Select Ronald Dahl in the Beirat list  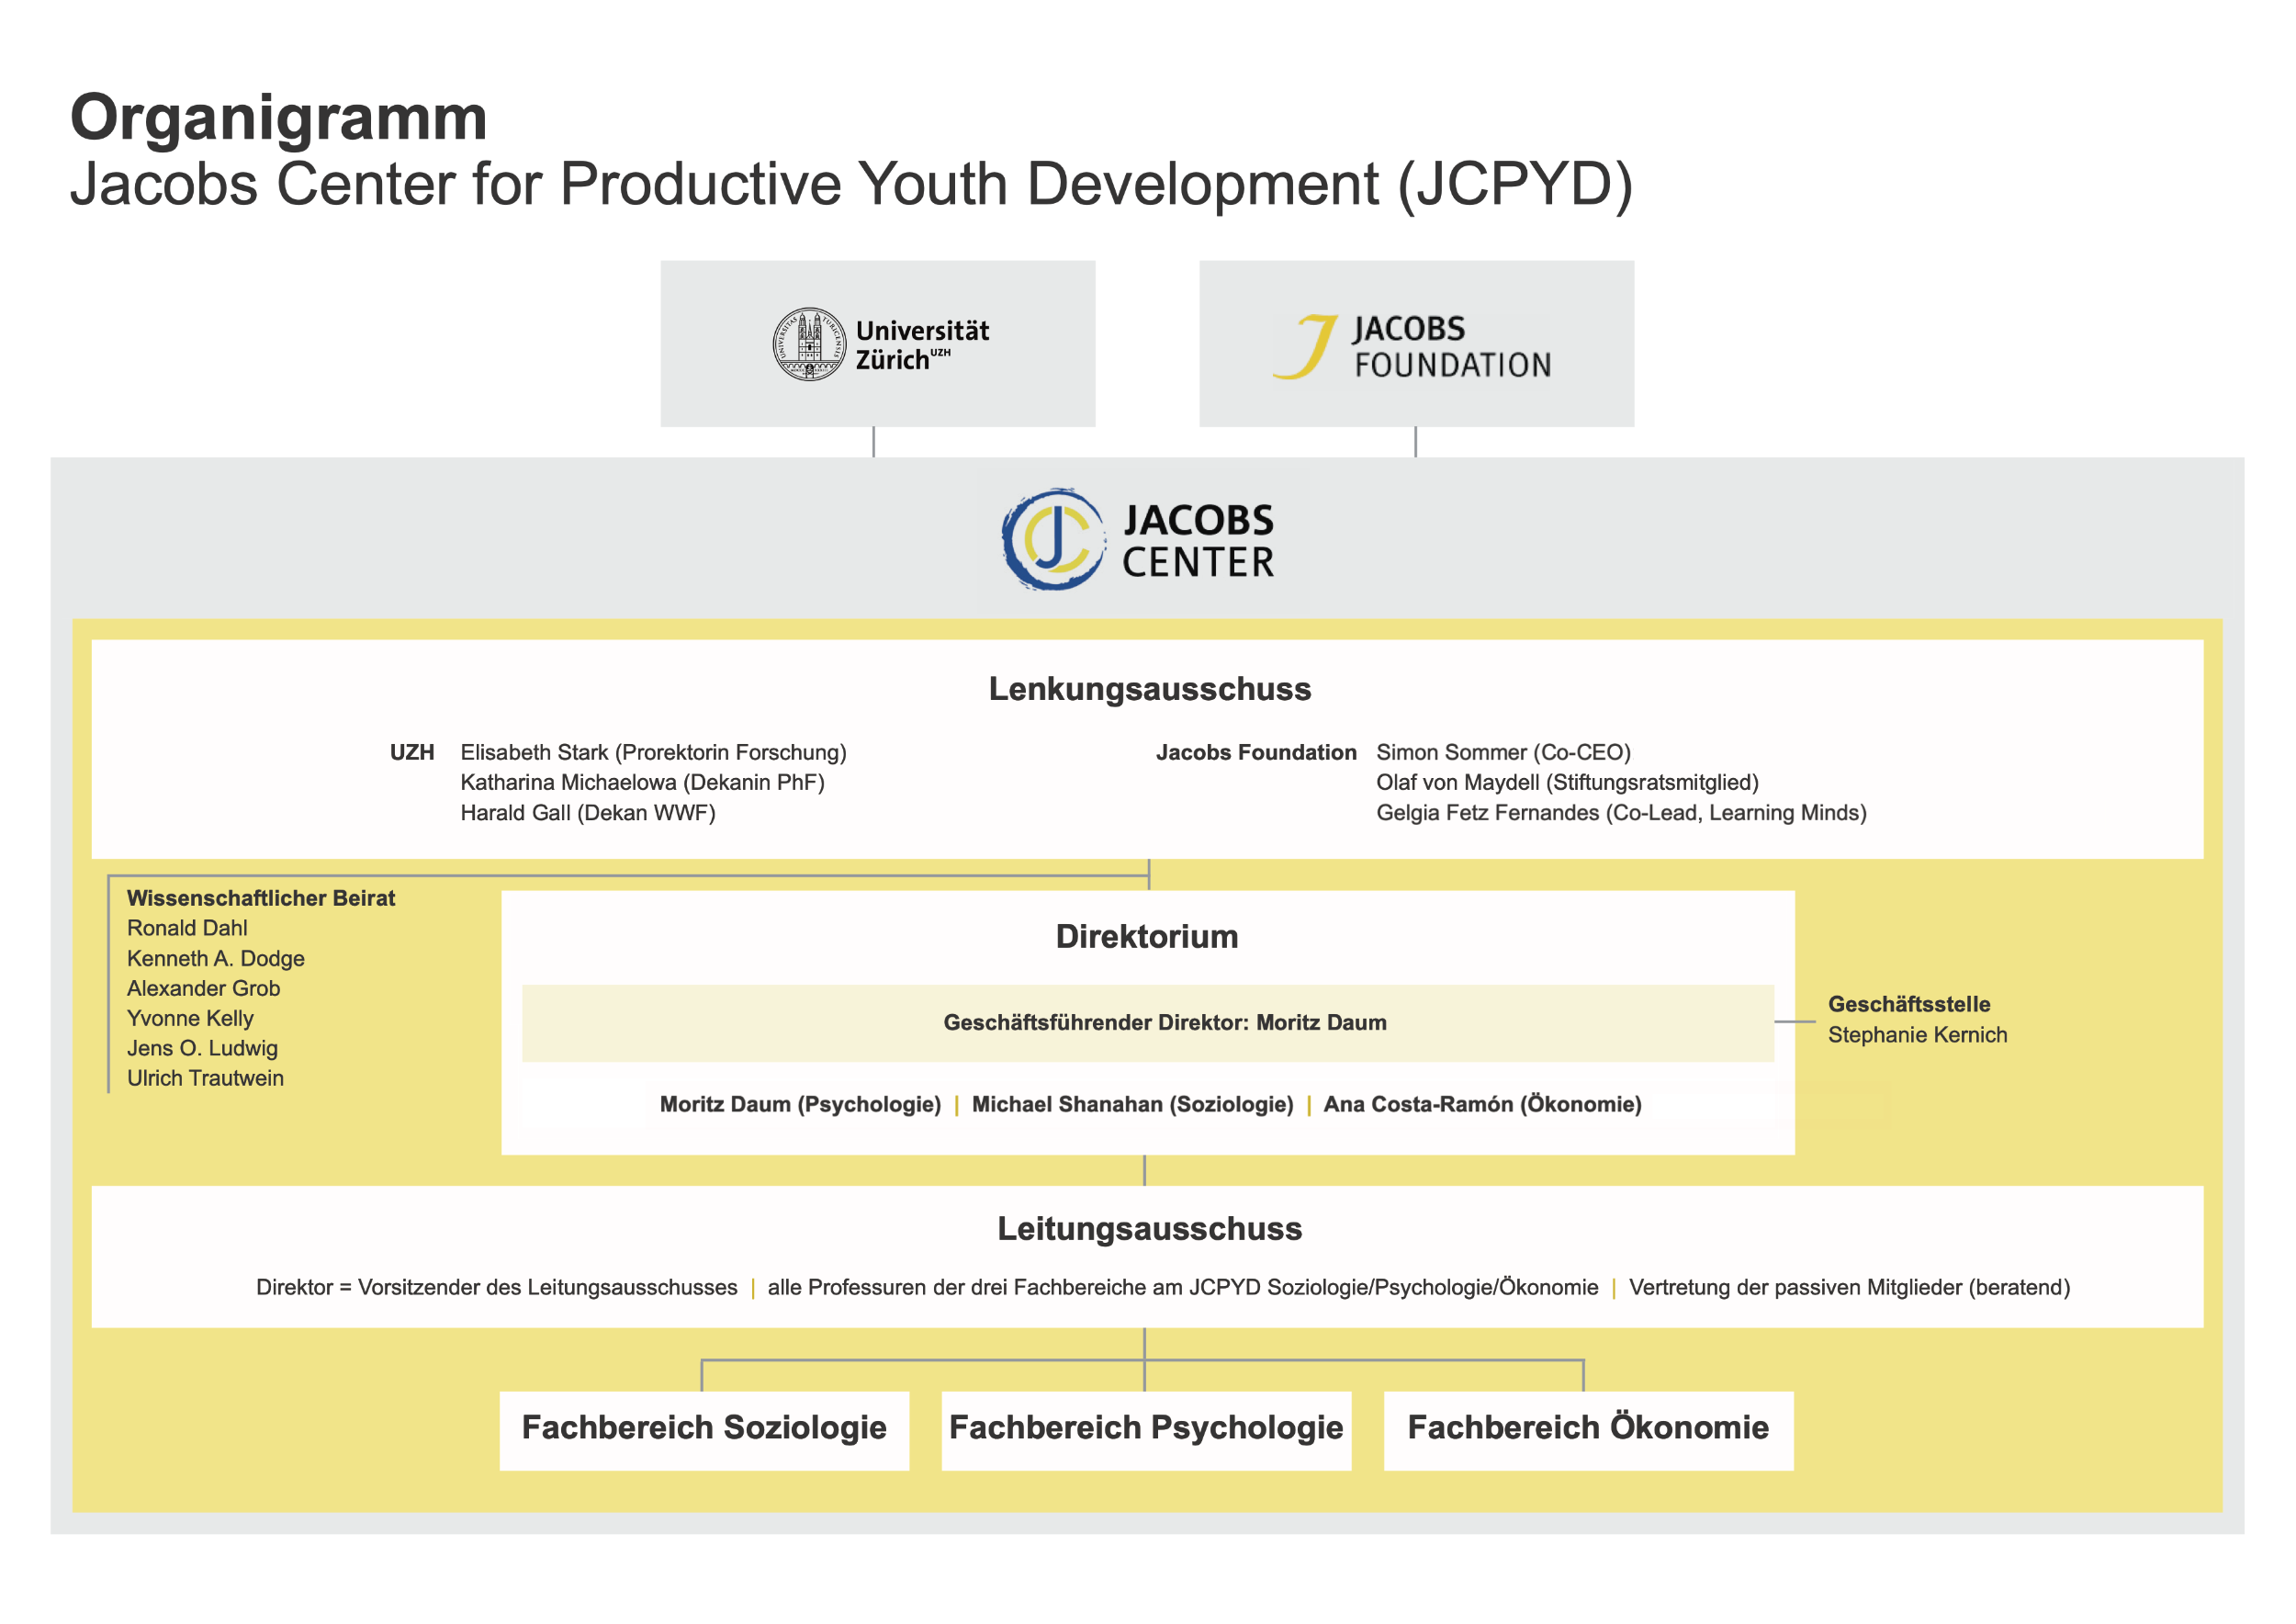pos(187,928)
